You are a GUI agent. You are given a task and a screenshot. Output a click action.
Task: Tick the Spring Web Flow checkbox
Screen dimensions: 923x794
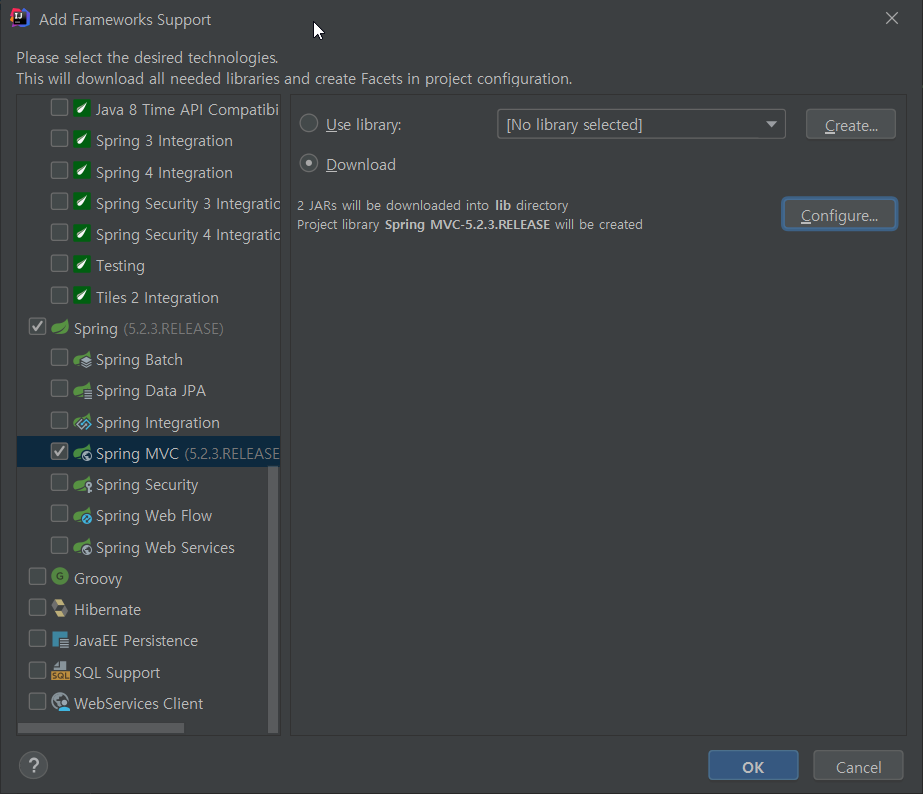click(x=59, y=514)
